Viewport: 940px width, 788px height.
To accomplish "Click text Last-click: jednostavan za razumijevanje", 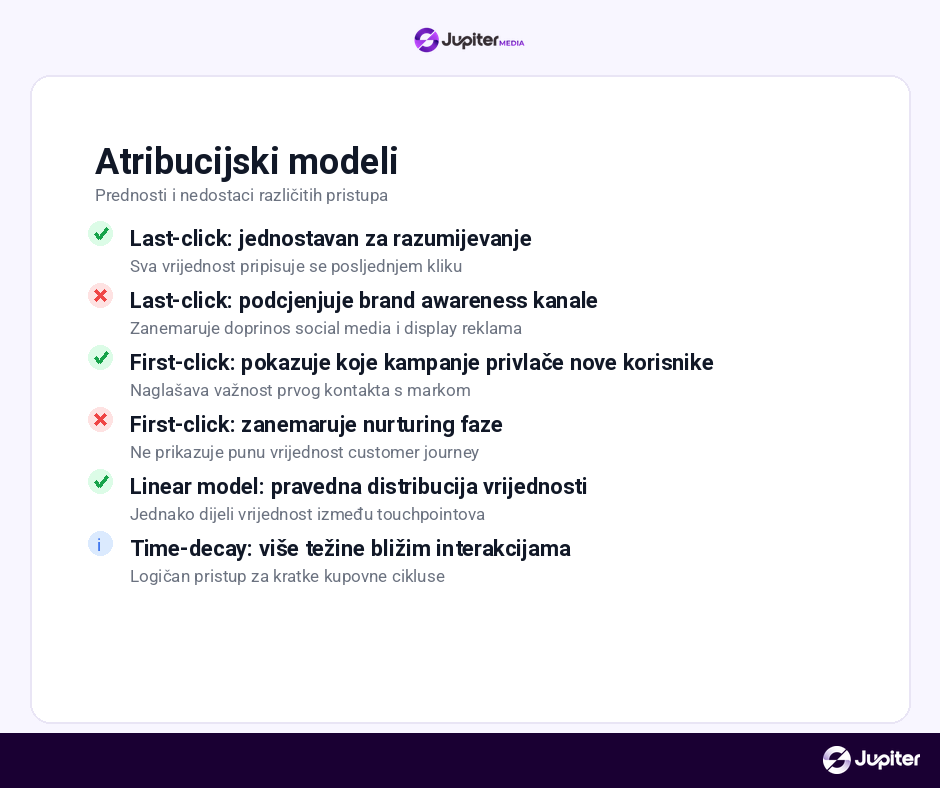I will 330,239.
